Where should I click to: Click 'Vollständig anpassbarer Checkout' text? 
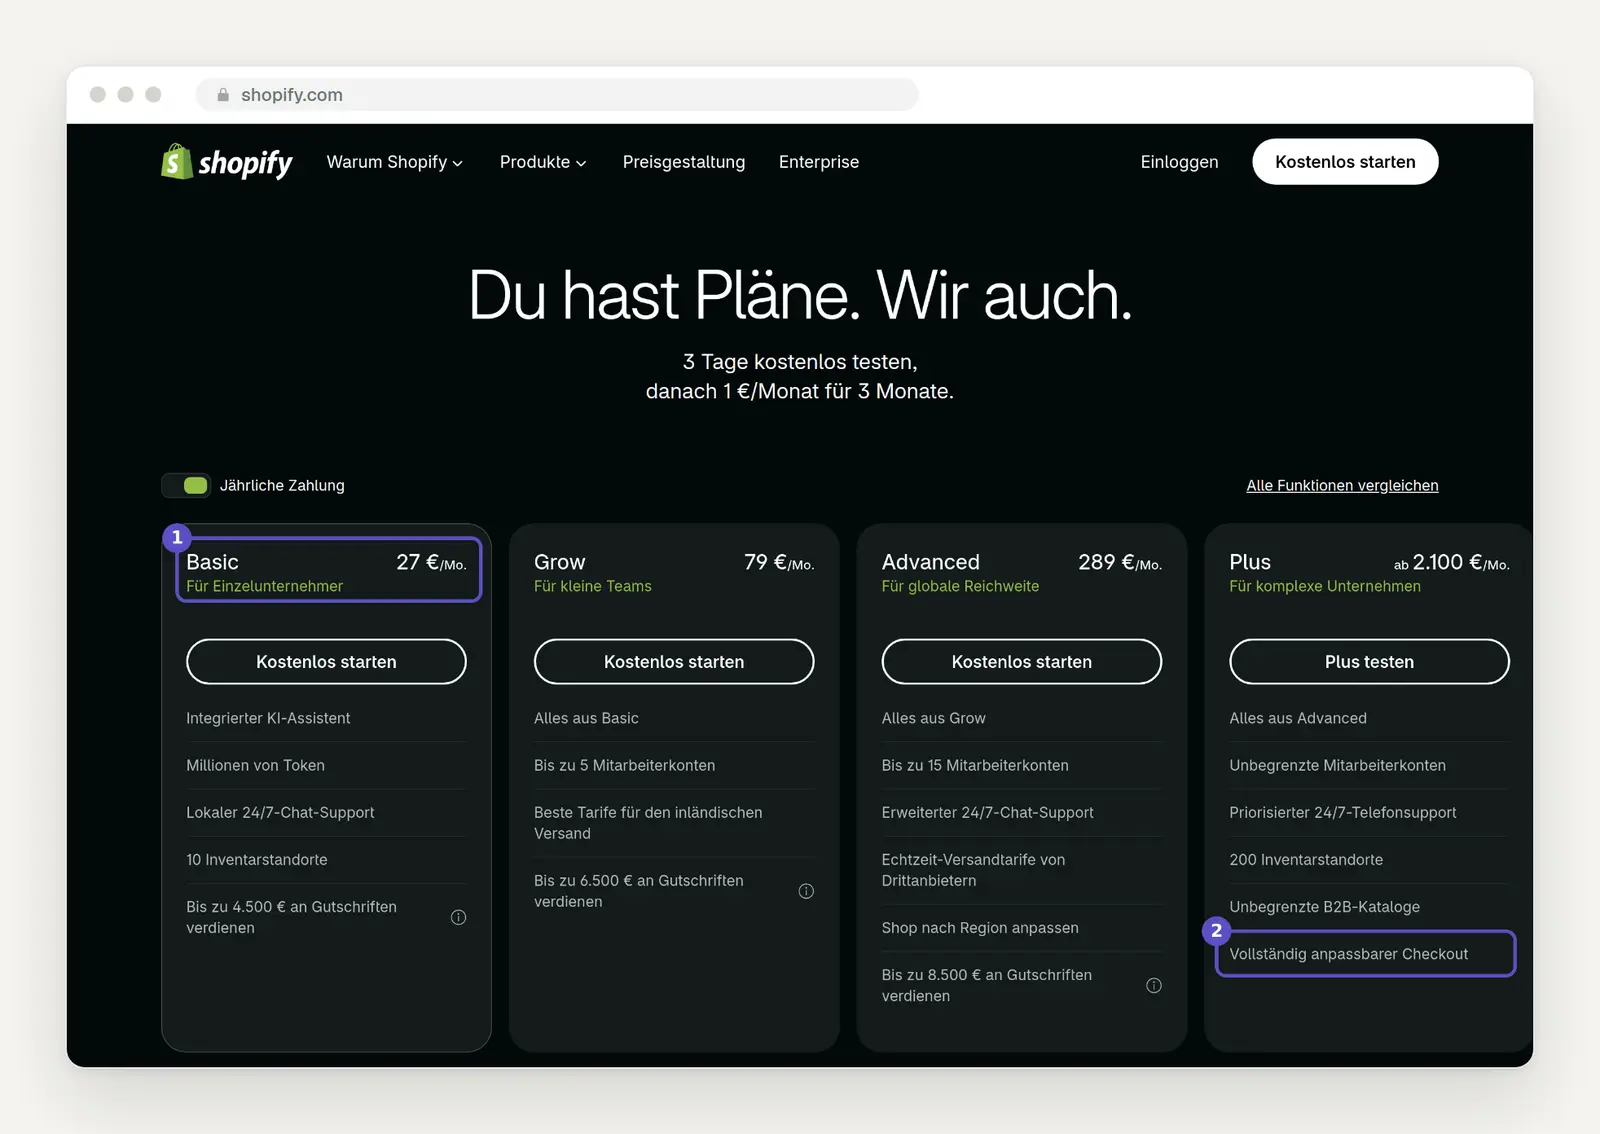tap(1348, 954)
